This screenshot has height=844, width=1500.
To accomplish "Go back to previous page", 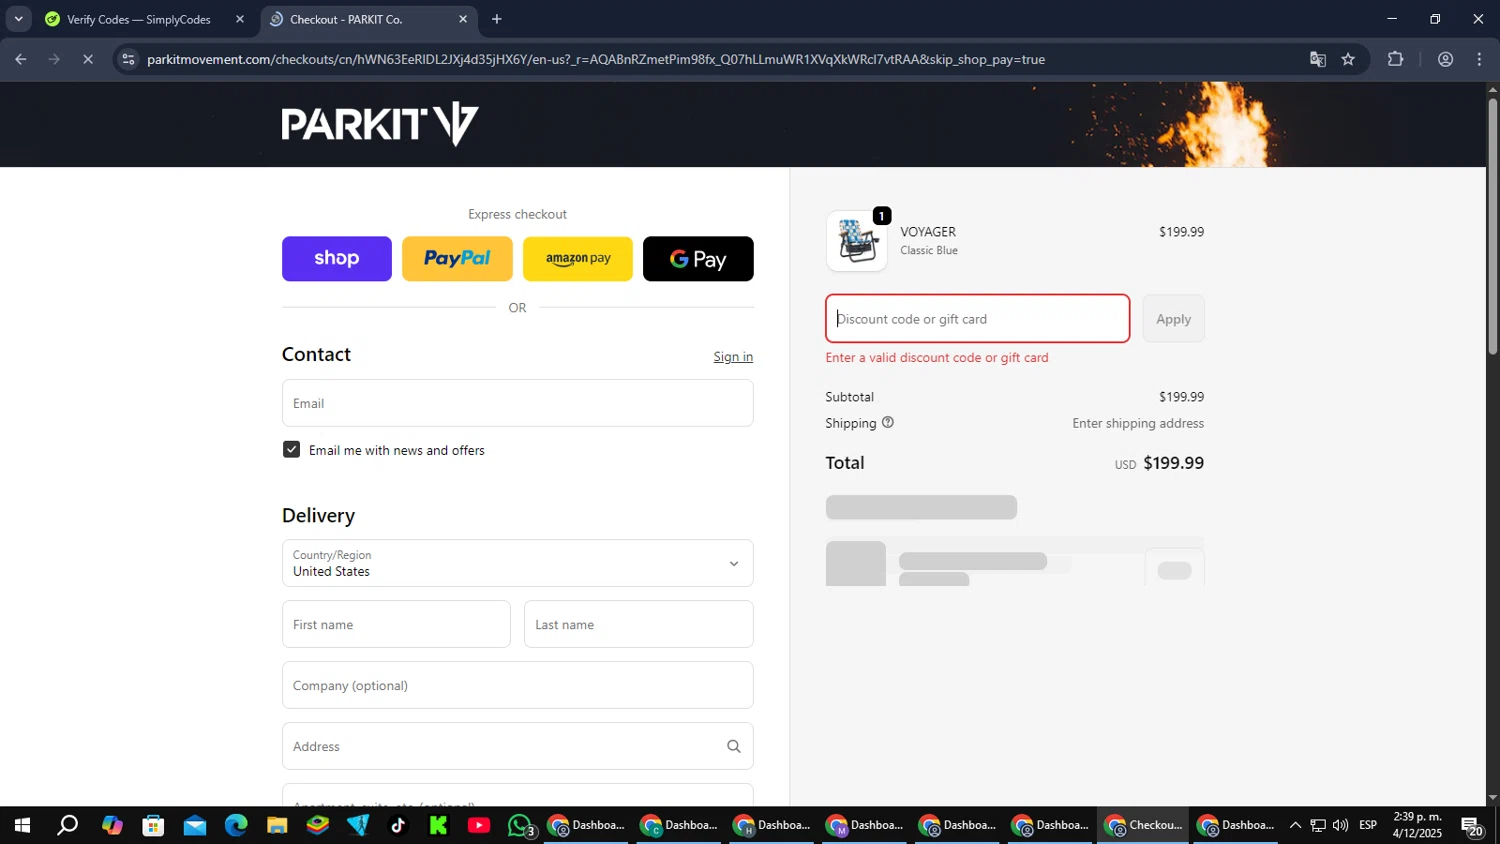I will pos(21,59).
